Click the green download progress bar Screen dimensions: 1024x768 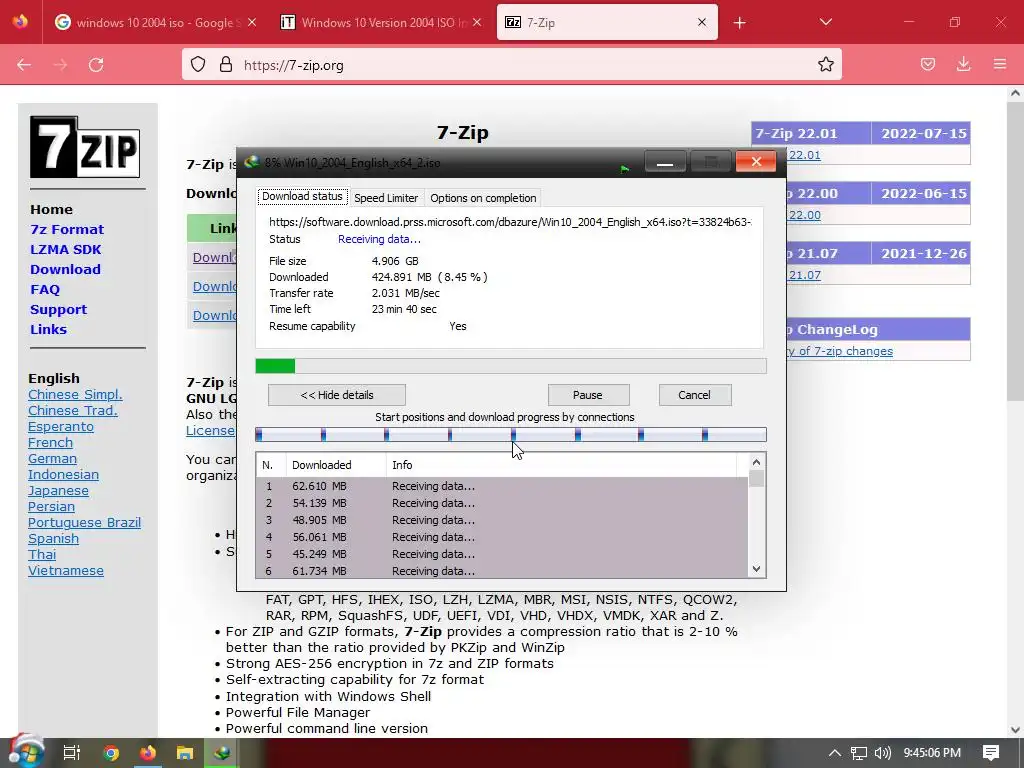point(511,366)
